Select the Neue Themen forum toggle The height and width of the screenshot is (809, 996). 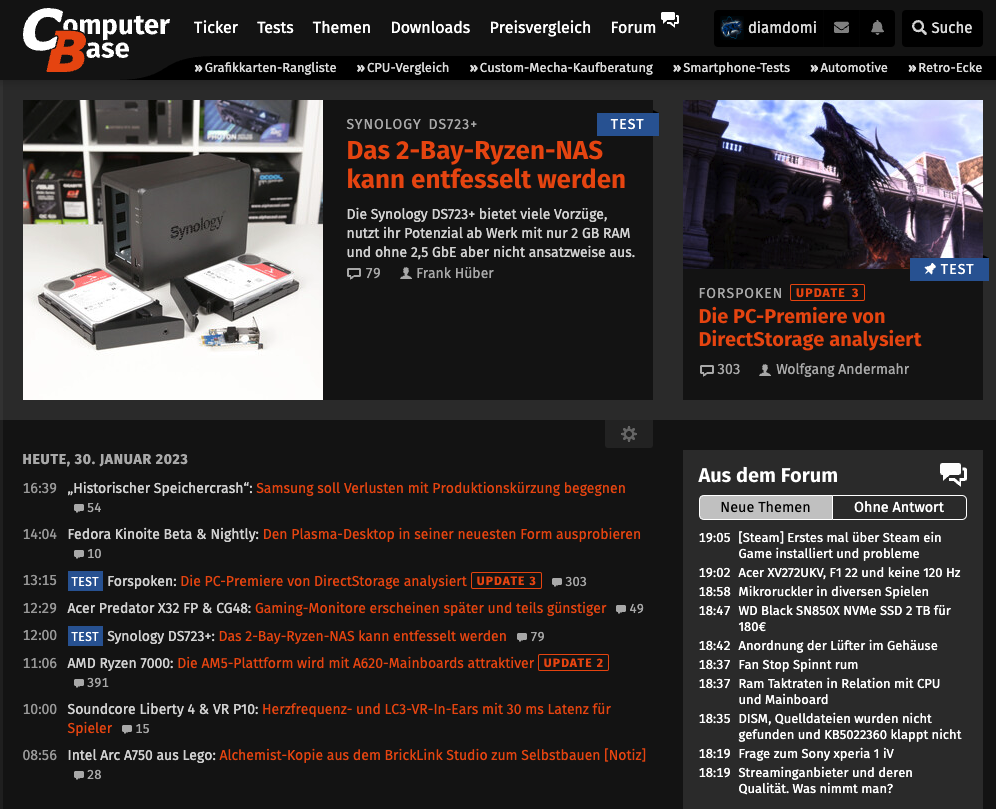pyautogui.click(x=765, y=507)
